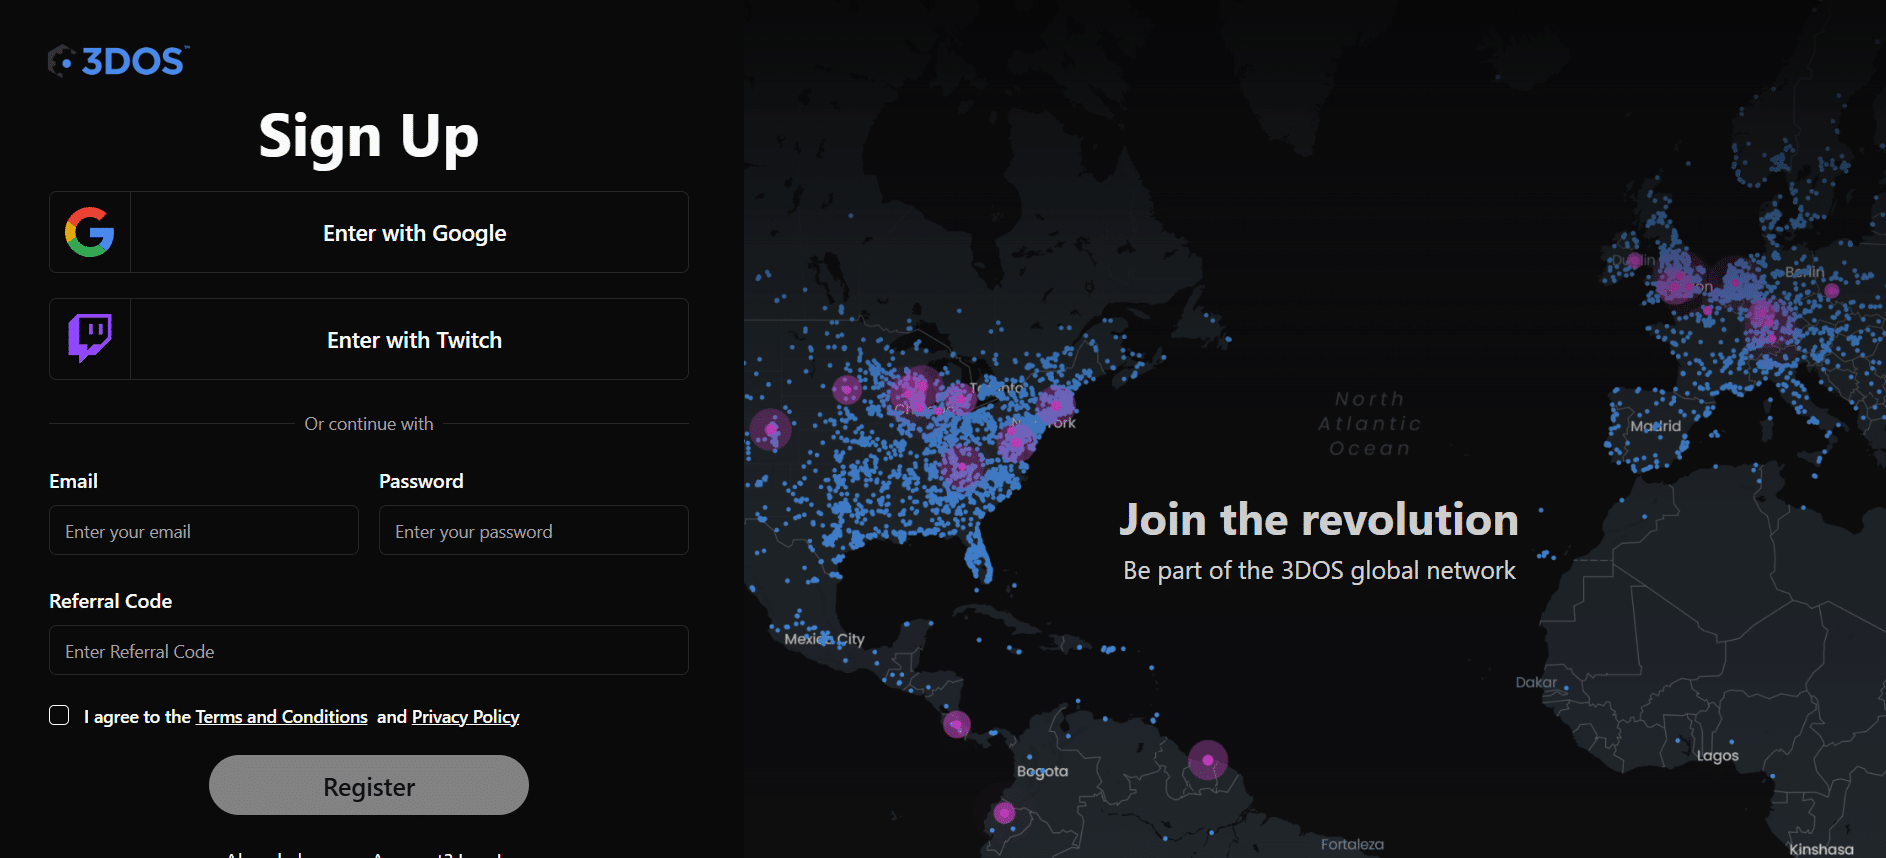The width and height of the screenshot is (1886, 858).
Task: Click the Twitch logo icon
Action: (x=90, y=339)
